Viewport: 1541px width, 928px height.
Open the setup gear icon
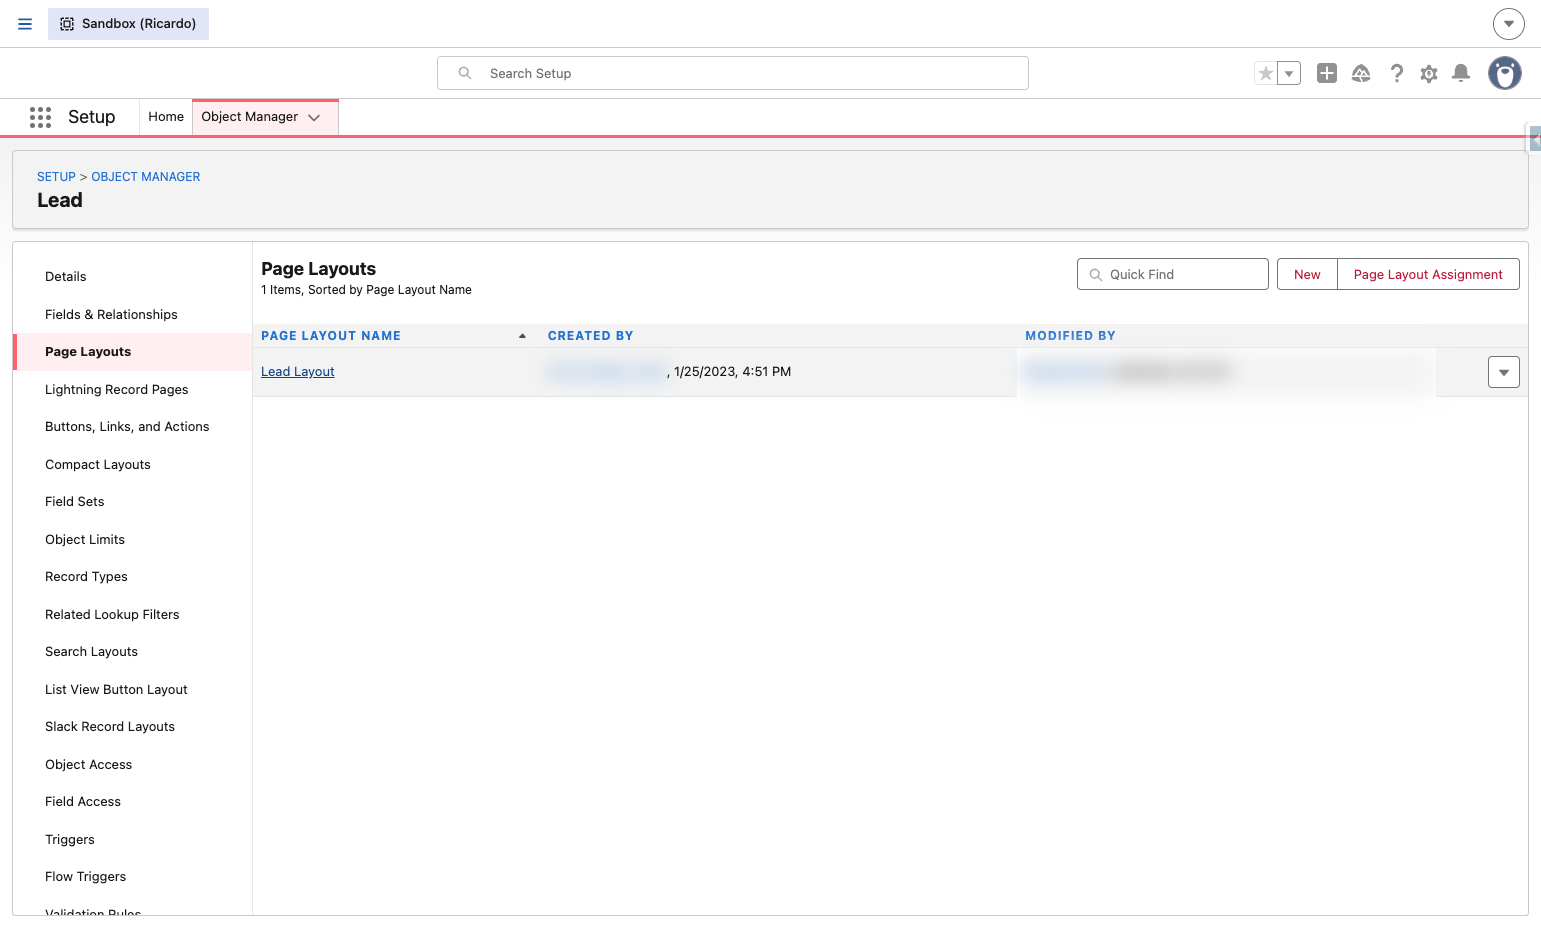(1429, 73)
